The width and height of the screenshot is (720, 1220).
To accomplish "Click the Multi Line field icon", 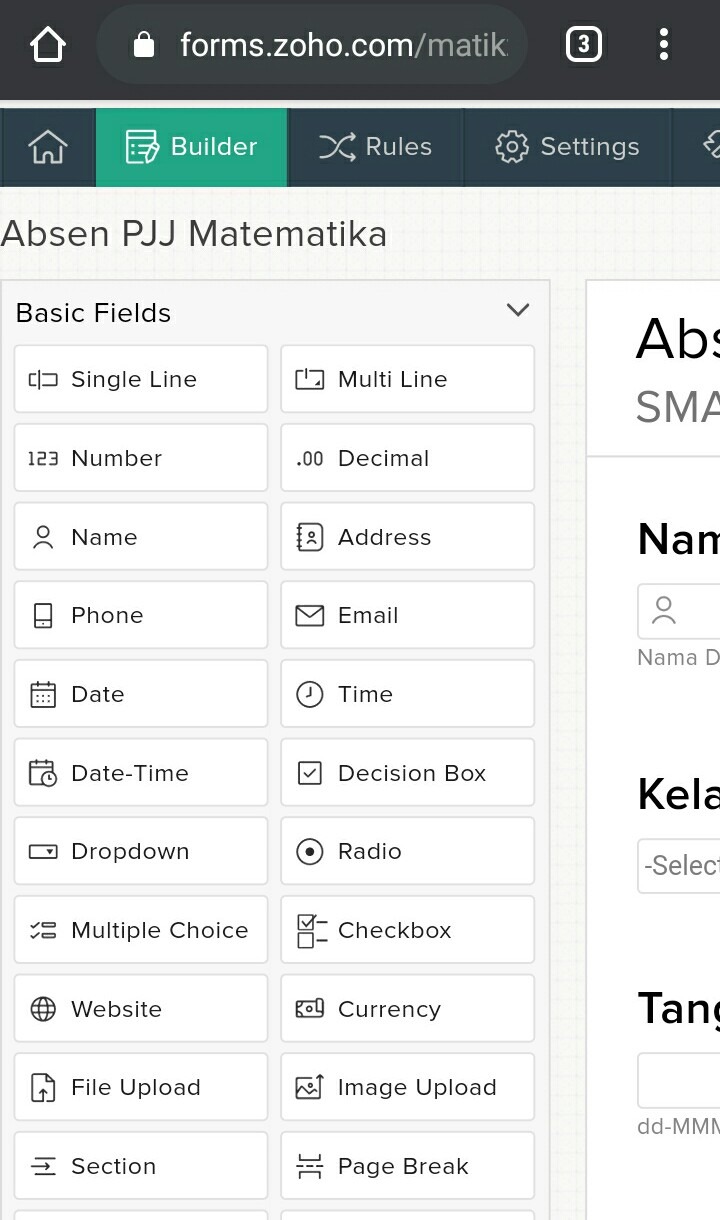I will (310, 379).
